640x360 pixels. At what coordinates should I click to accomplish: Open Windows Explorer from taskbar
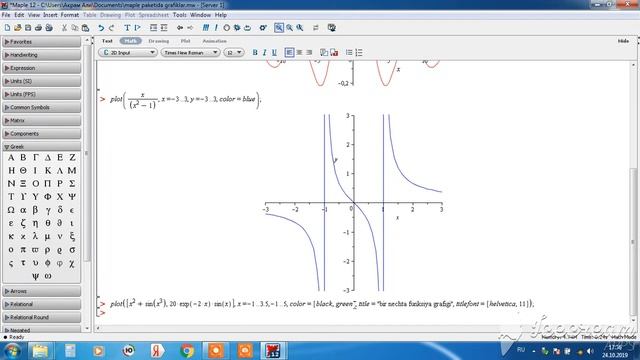[x=40, y=351]
